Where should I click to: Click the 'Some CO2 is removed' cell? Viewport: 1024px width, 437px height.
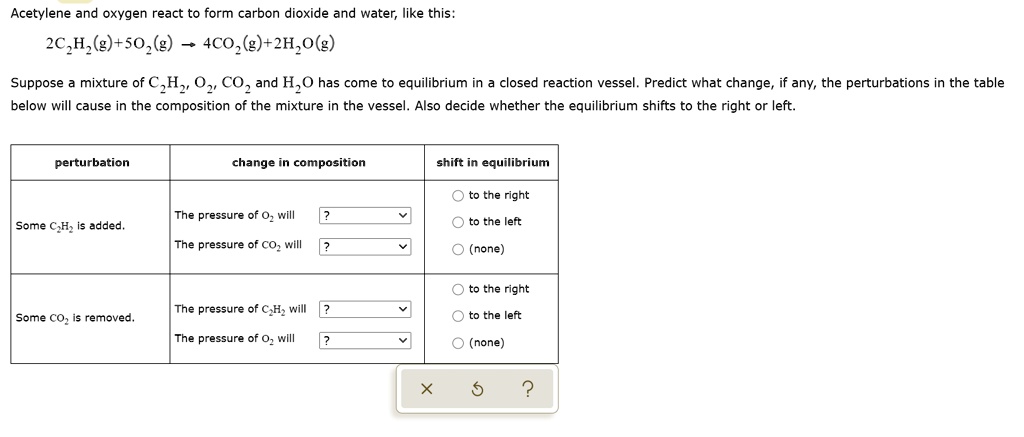[75, 318]
